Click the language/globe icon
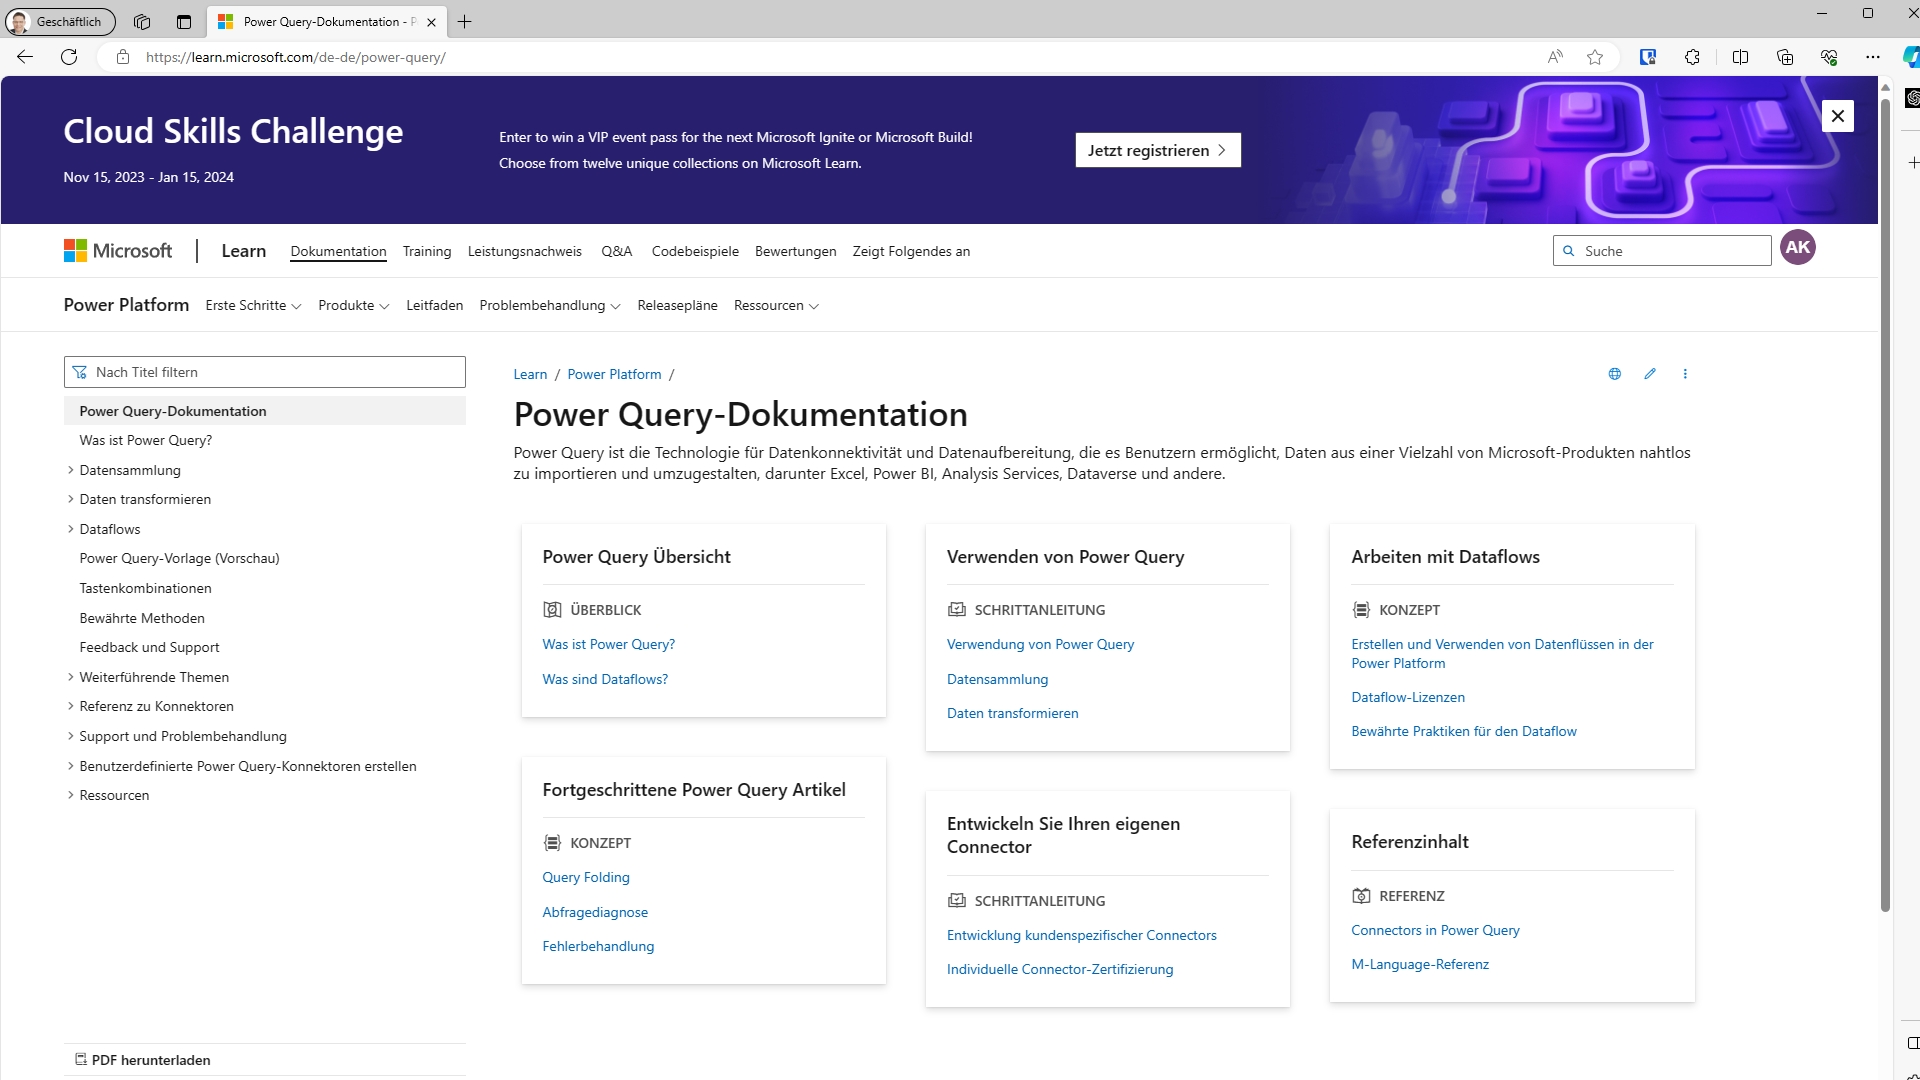 click(1615, 373)
